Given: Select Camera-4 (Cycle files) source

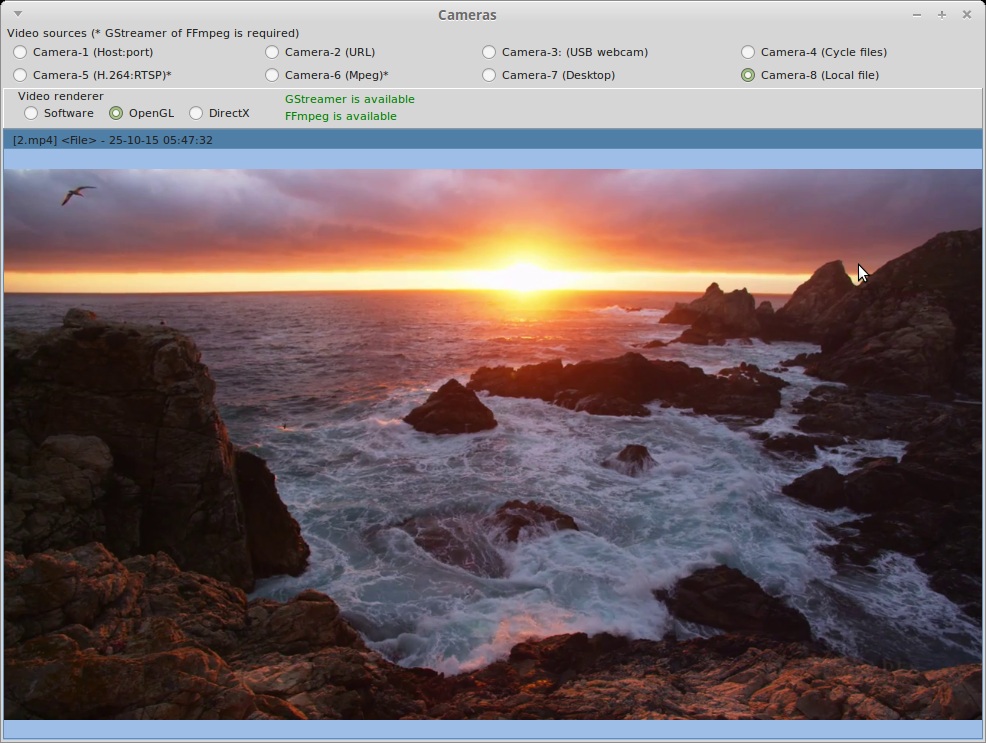Looking at the screenshot, I should (748, 52).
